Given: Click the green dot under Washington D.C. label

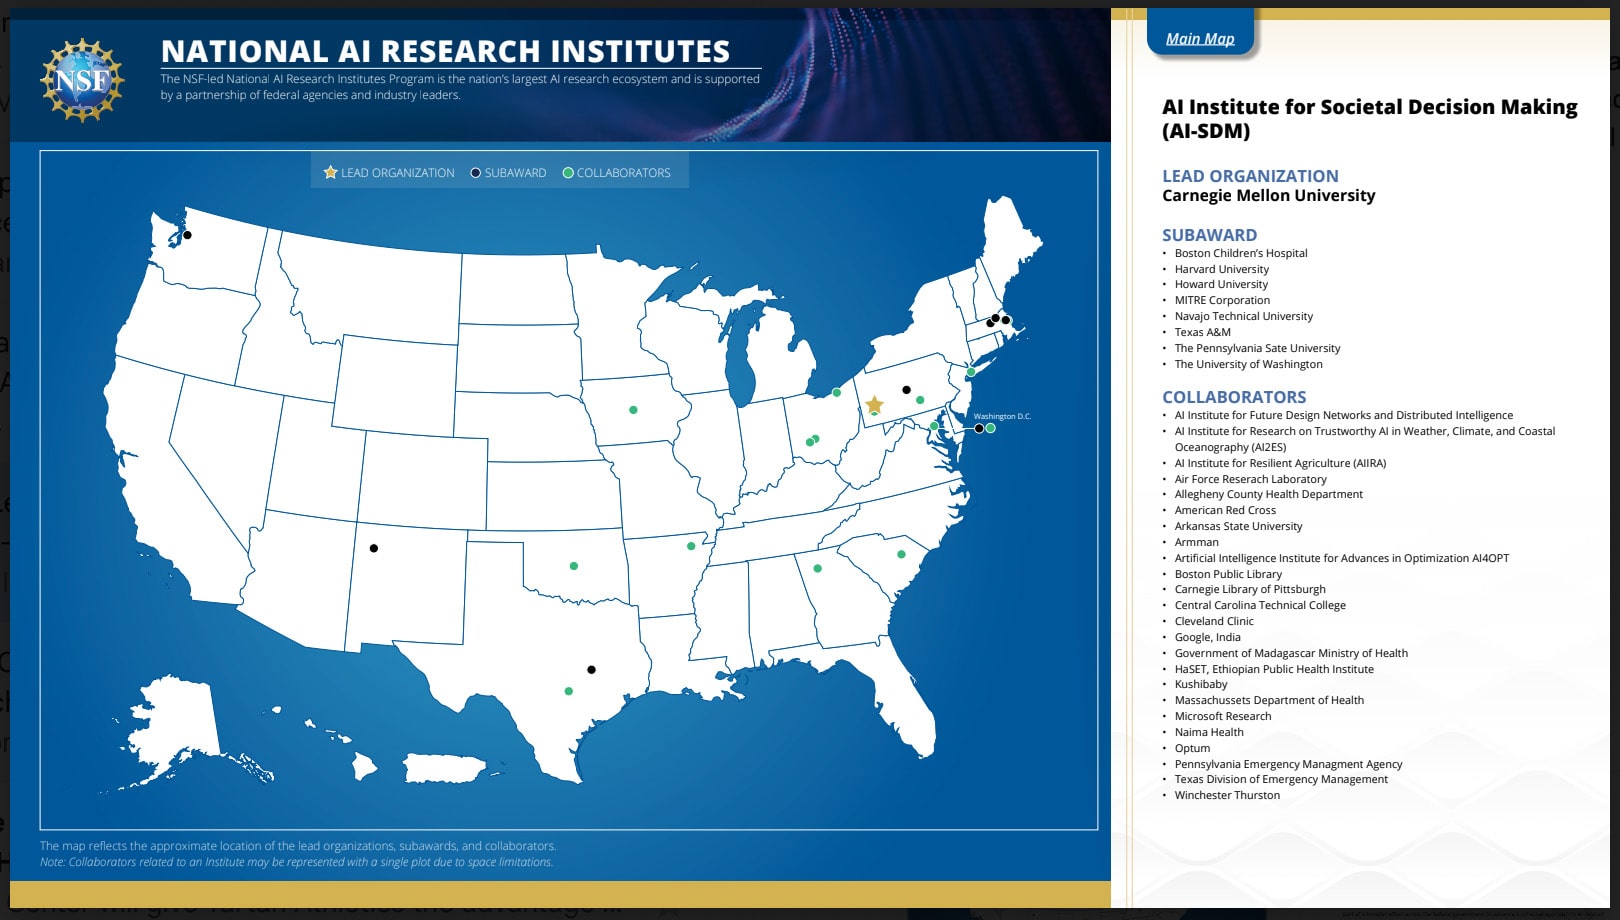Looking at the screenshot, I should [x=990, y=428].
